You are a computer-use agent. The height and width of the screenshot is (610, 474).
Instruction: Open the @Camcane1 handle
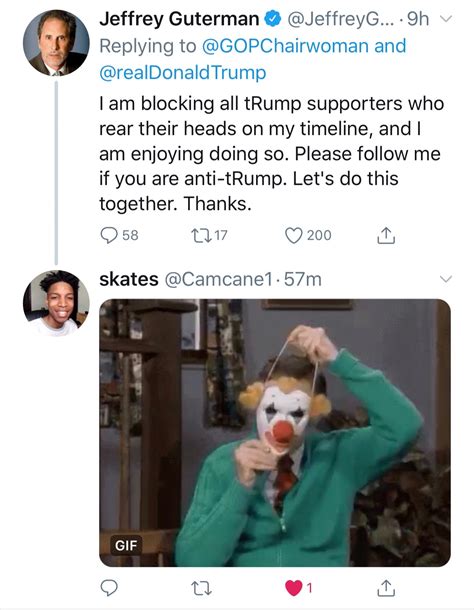coord(218,279)
